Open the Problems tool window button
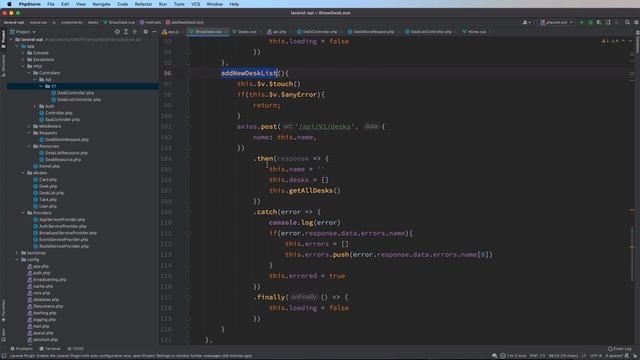 21,349
